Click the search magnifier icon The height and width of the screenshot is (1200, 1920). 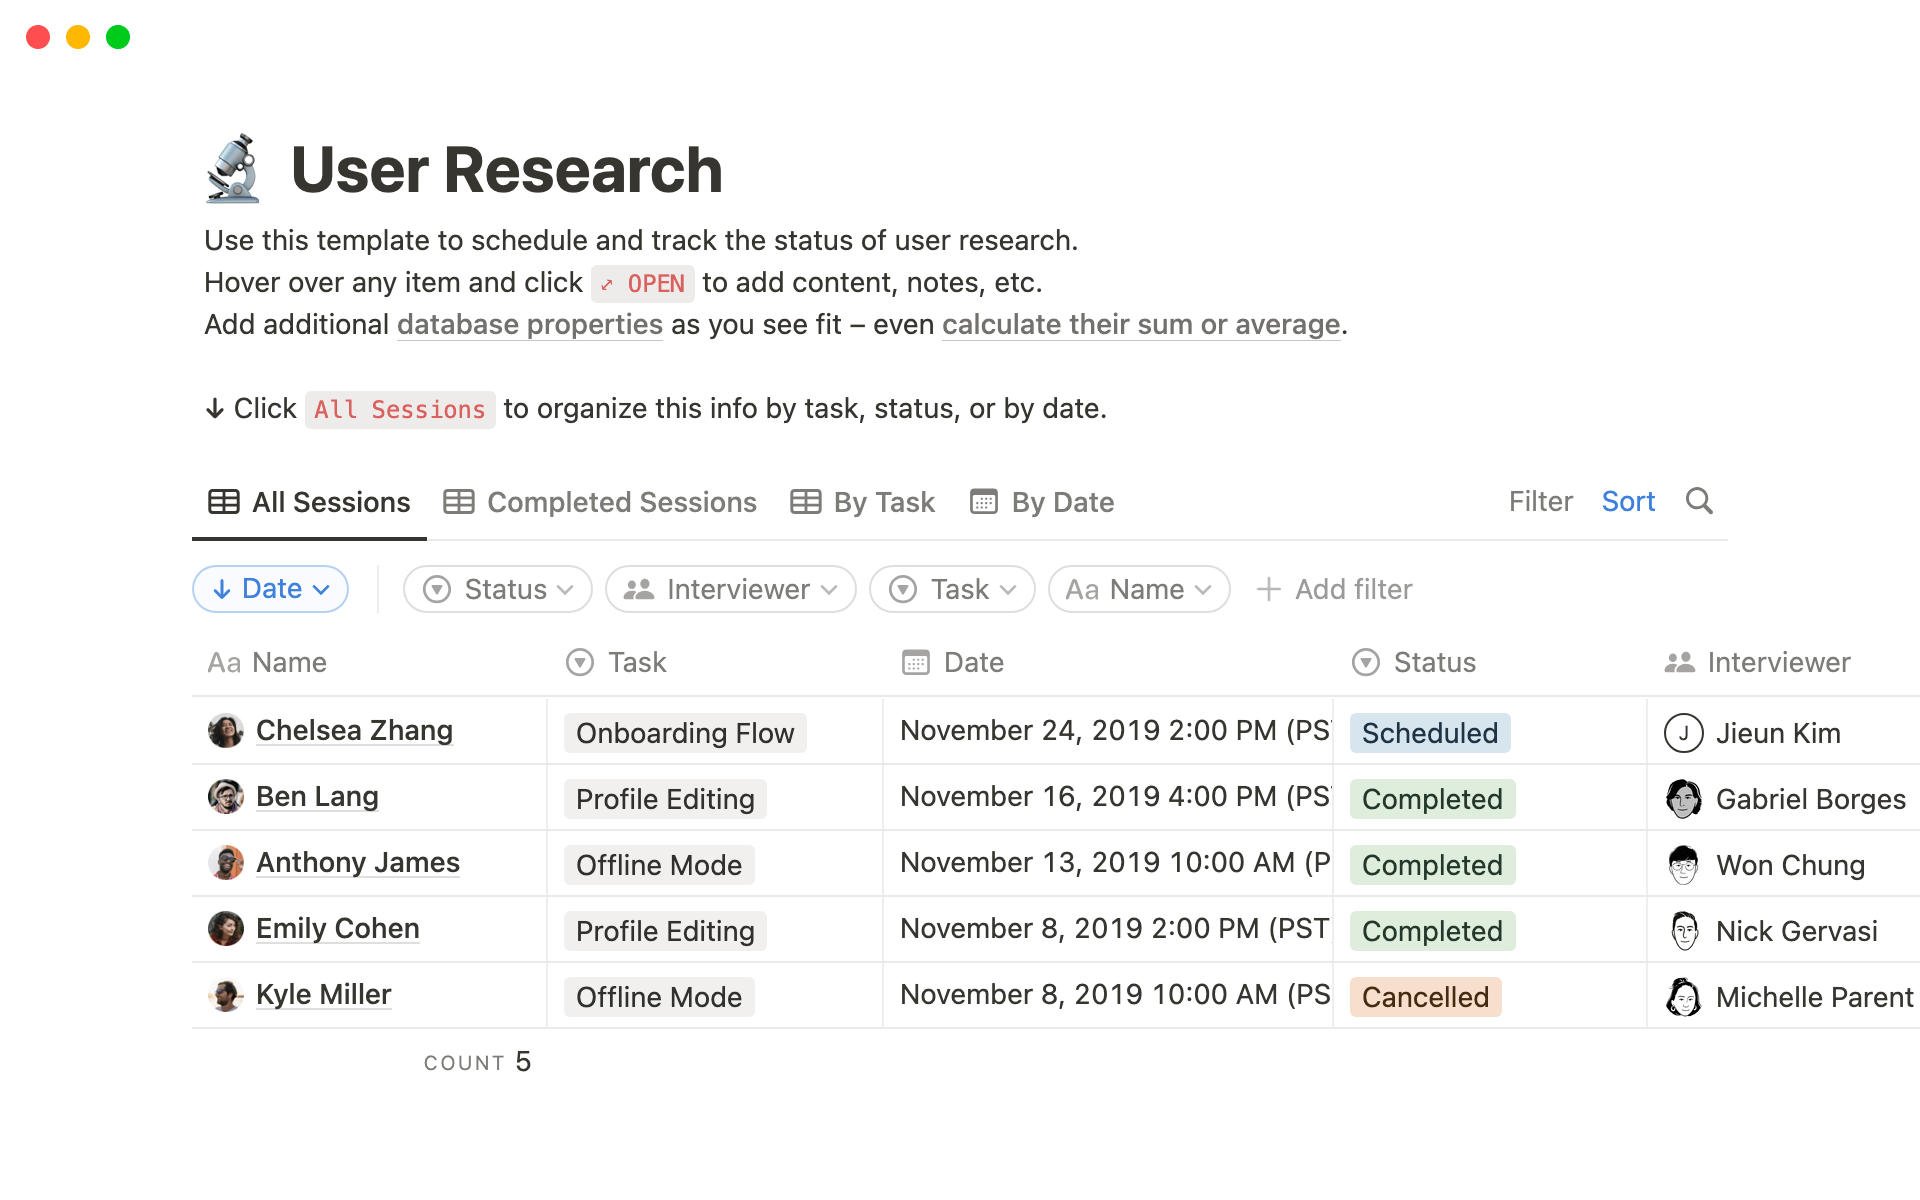click(x=1699, y=501)
